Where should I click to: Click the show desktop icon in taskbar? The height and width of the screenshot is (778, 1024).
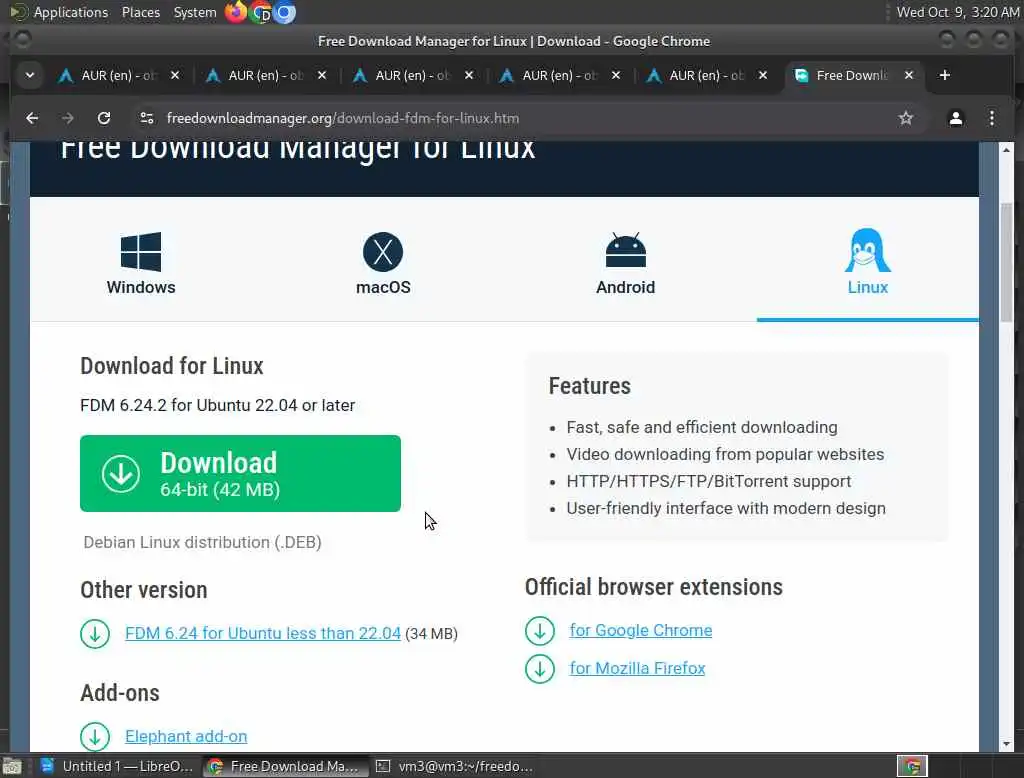click(x=12, y=766)
